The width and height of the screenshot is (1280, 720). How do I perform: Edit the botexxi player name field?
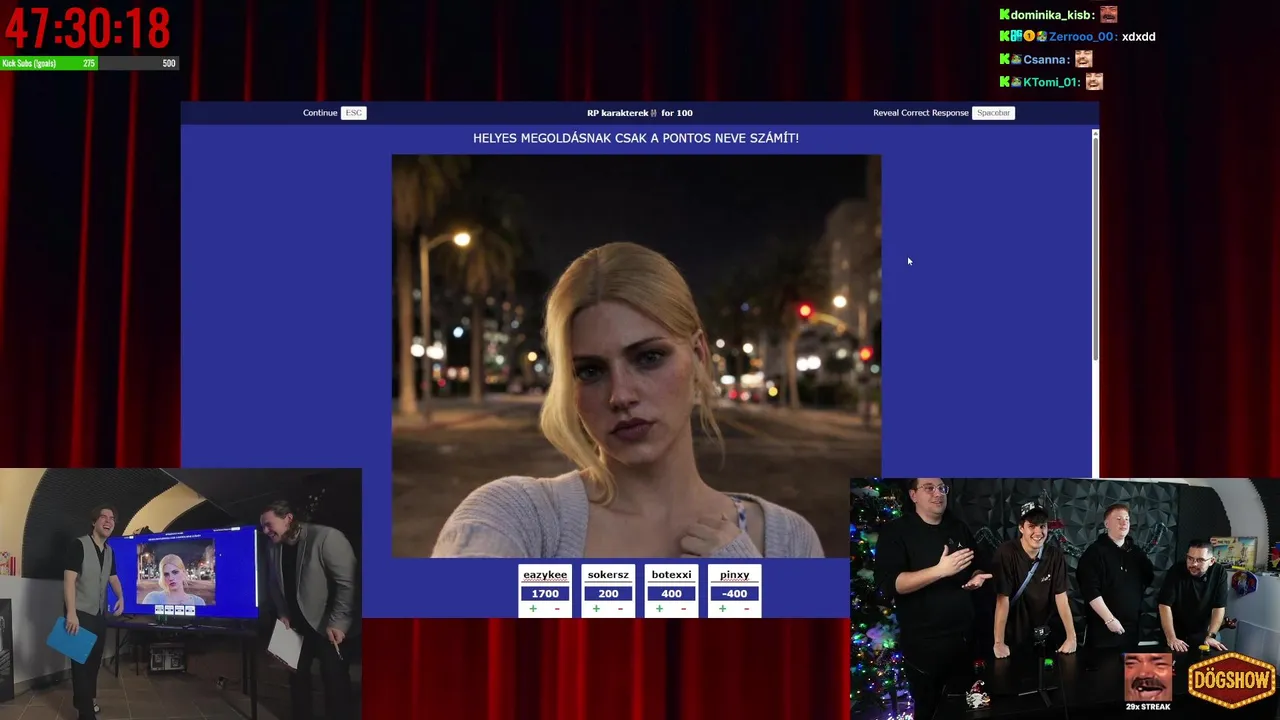(671, 575)
